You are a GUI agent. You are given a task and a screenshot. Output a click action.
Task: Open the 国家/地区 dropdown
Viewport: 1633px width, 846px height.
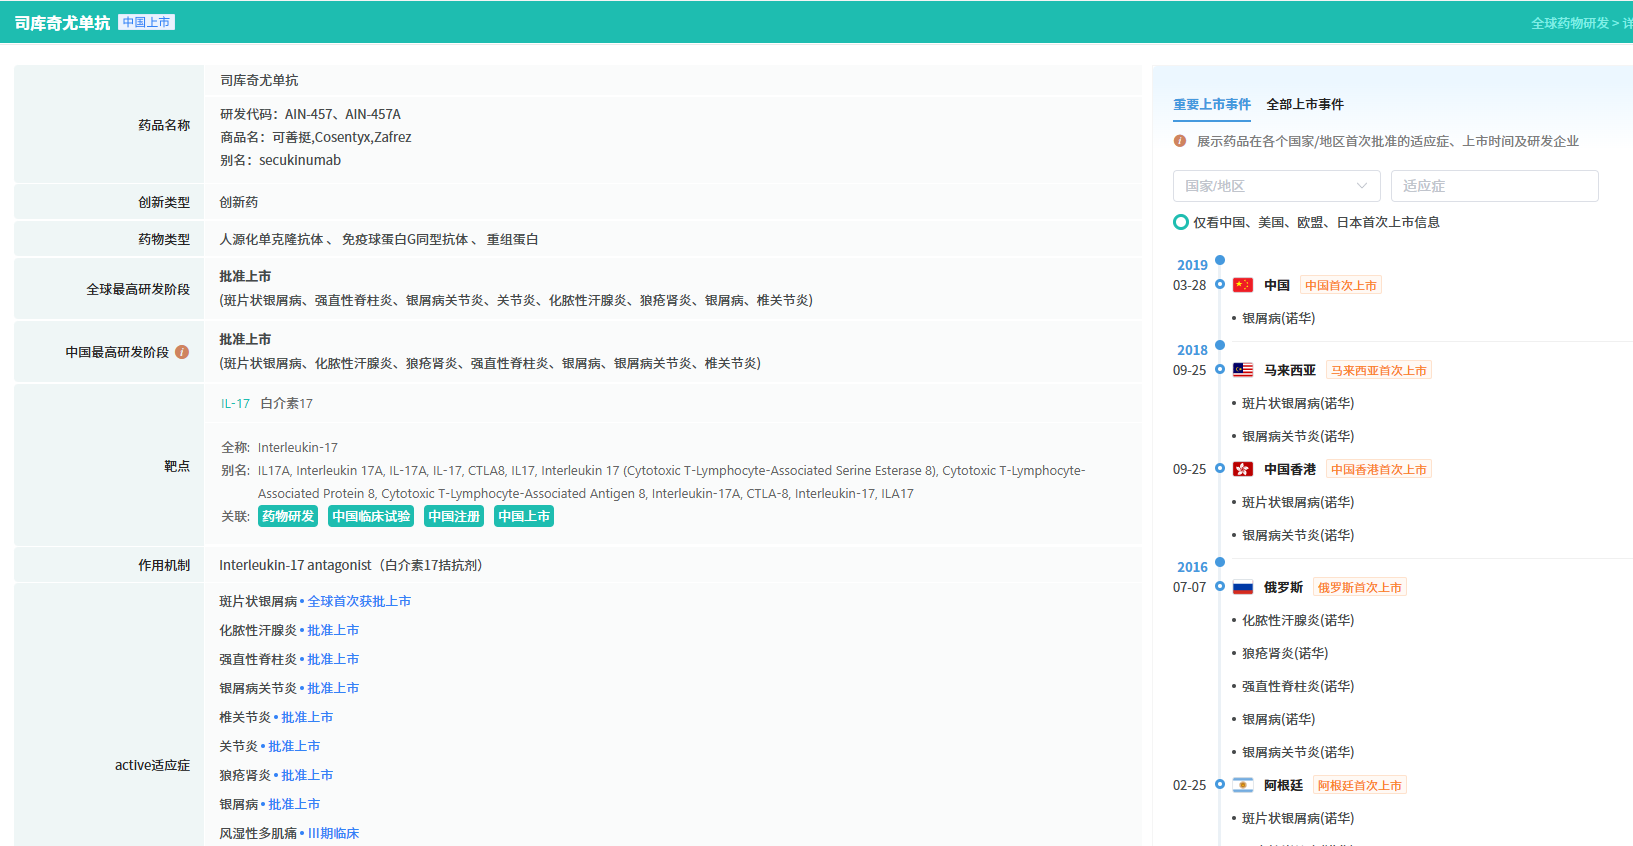pos(1276,186)
